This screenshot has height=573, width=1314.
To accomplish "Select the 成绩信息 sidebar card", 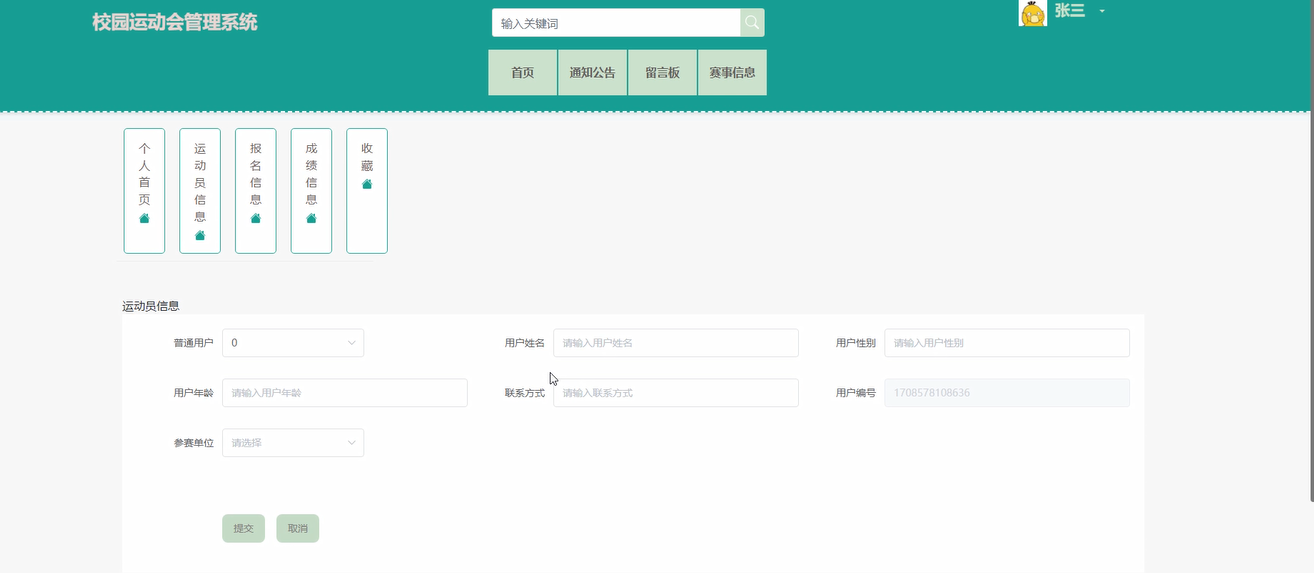I will coord(311,191).
